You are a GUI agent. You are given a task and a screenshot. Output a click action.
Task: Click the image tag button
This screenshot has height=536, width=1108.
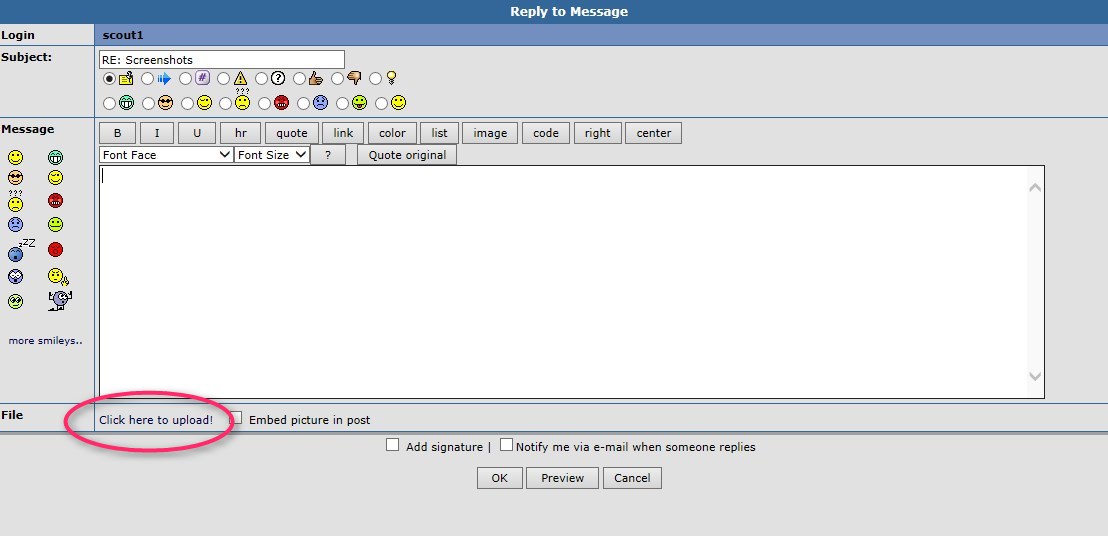[490, 133]
